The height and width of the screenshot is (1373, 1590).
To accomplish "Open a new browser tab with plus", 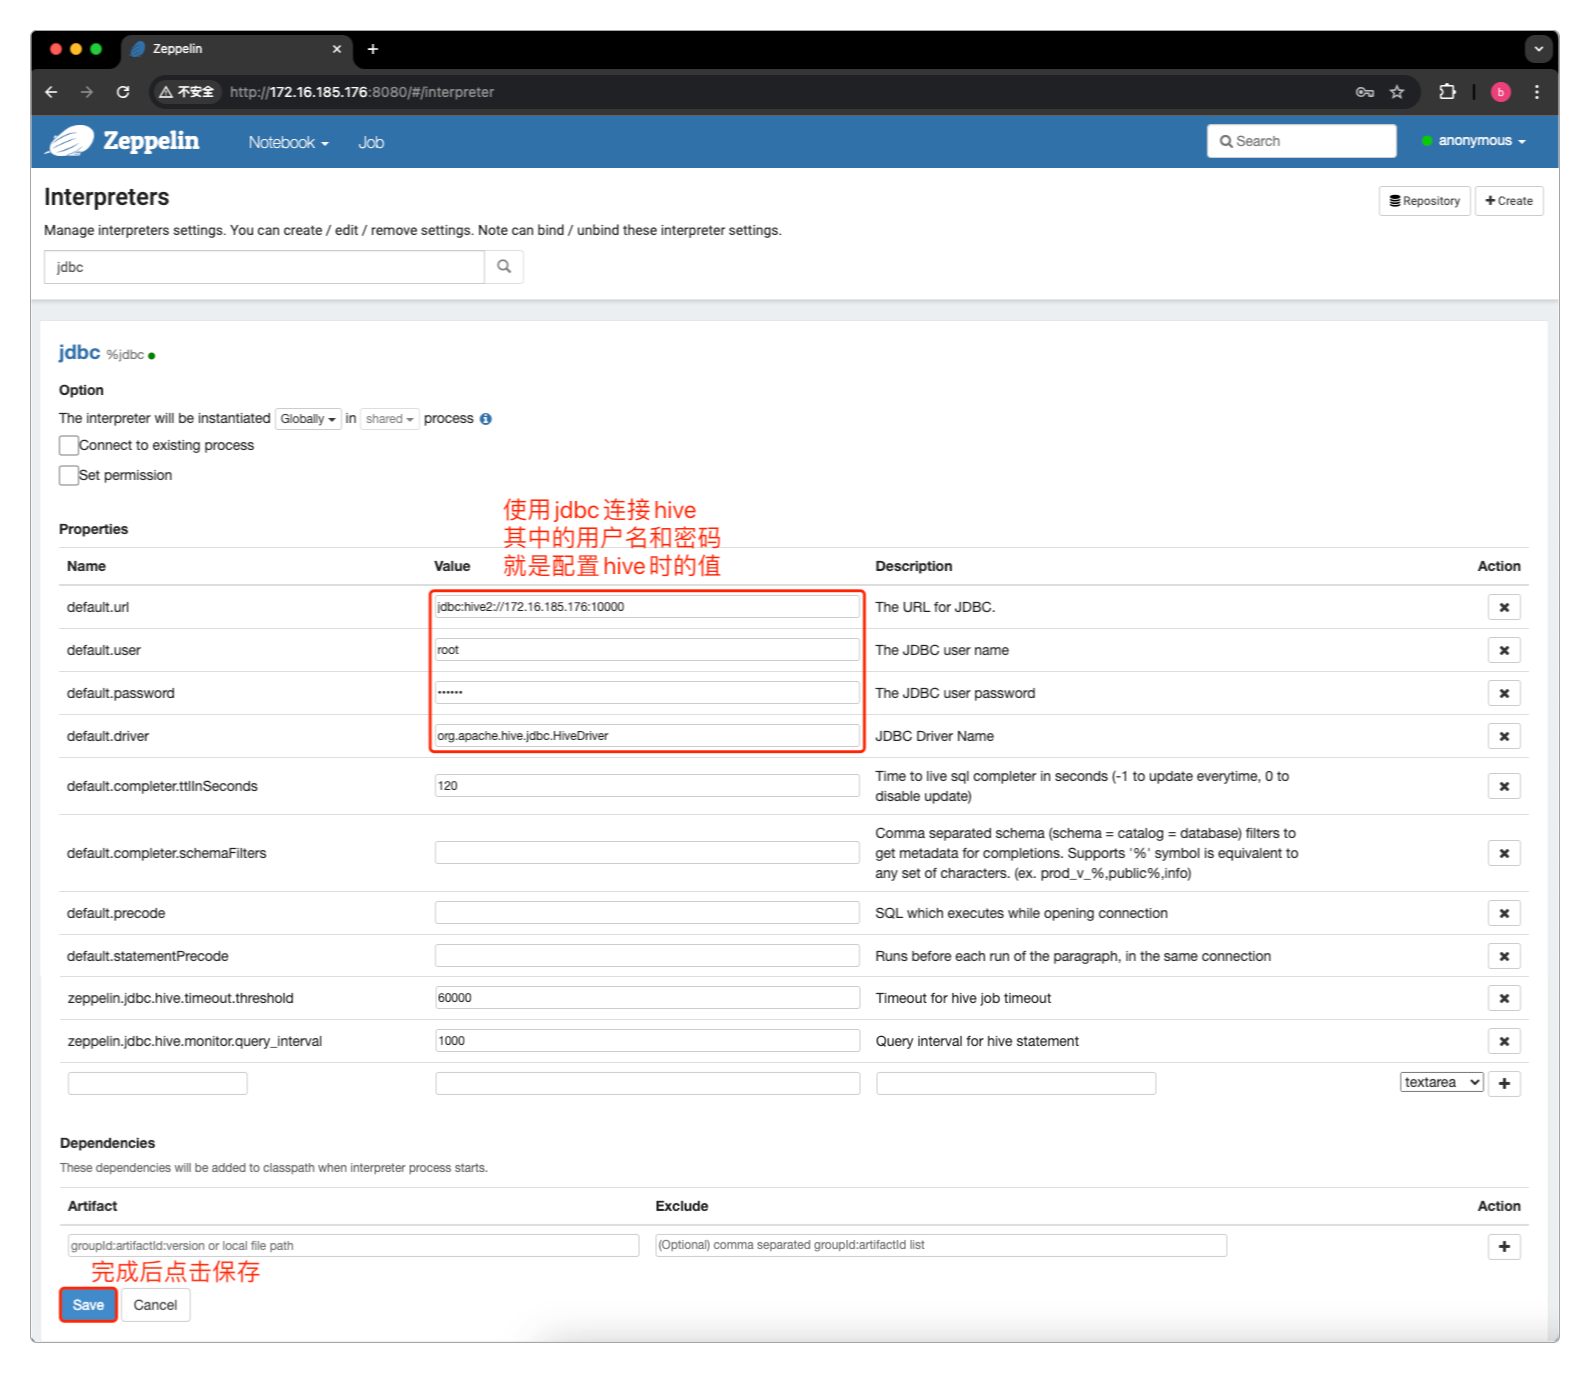I will [x=373, y=49].
